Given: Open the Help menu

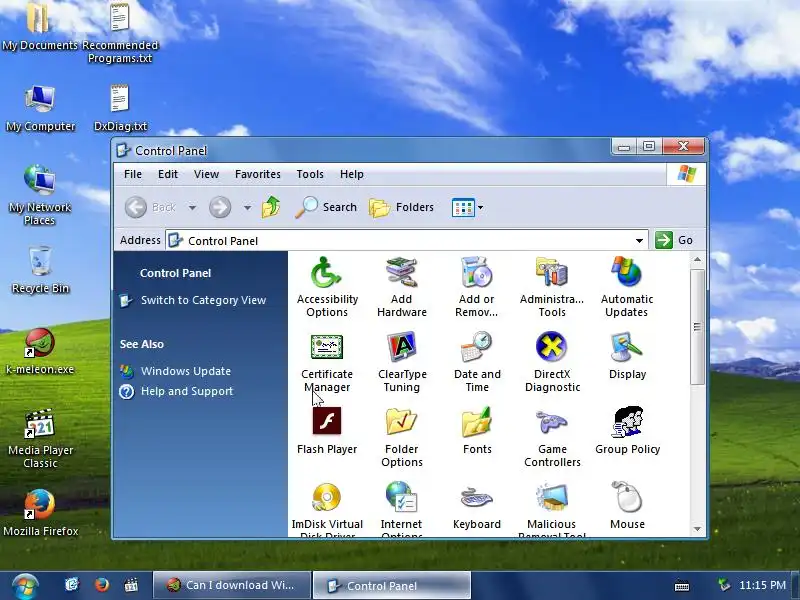Looking at the screenshot, I should (352, 174).
